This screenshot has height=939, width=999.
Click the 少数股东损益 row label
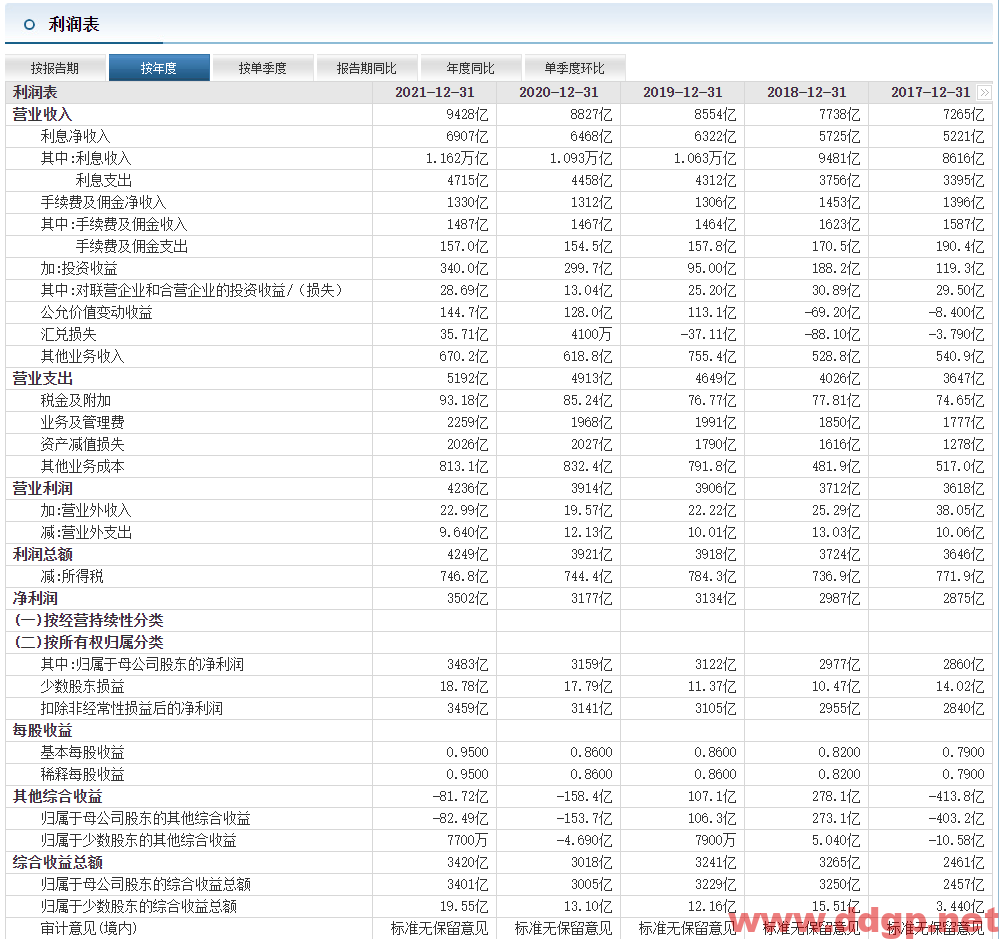tap(82, 687)
